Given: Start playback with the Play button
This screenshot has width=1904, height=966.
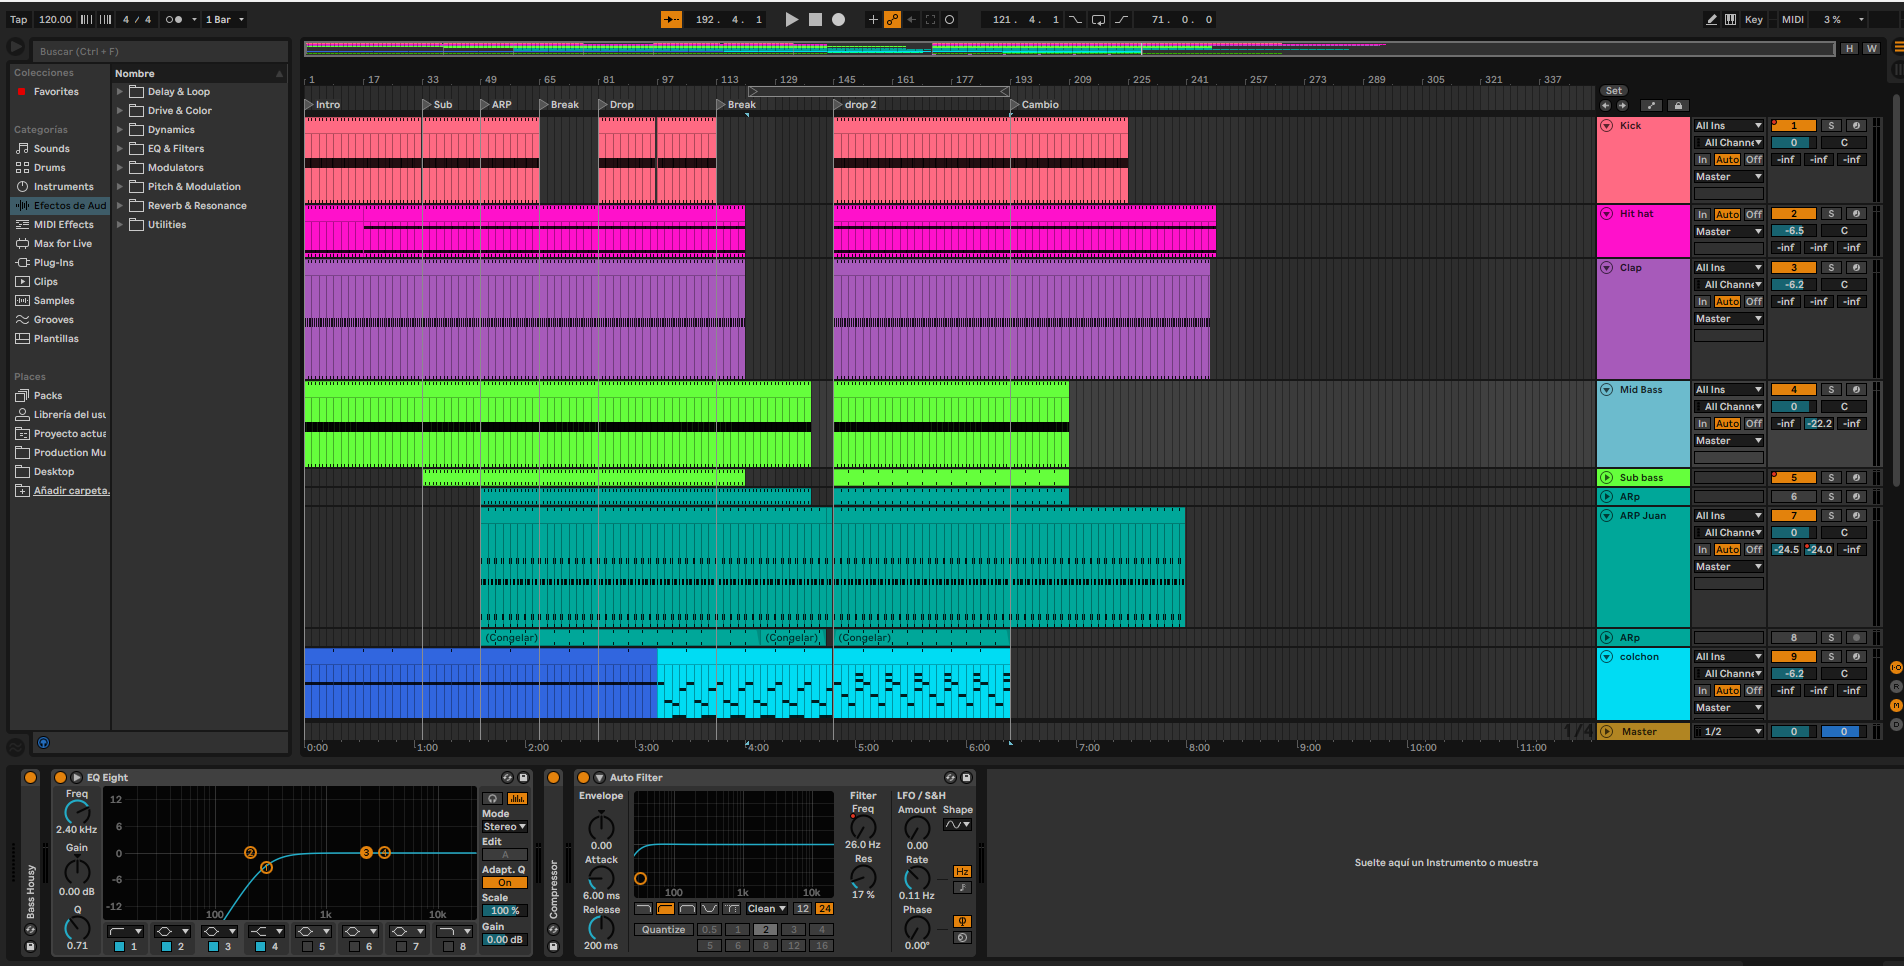Looking at the screenshot, I should point(791,19).
